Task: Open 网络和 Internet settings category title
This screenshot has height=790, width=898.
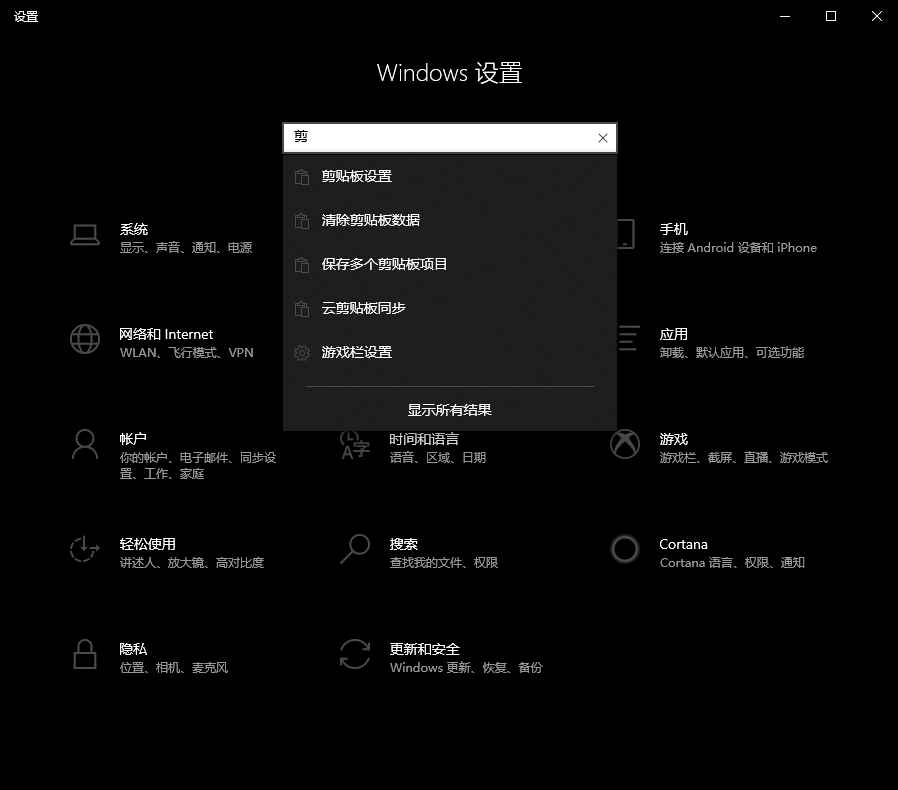Action: point(166,334)
